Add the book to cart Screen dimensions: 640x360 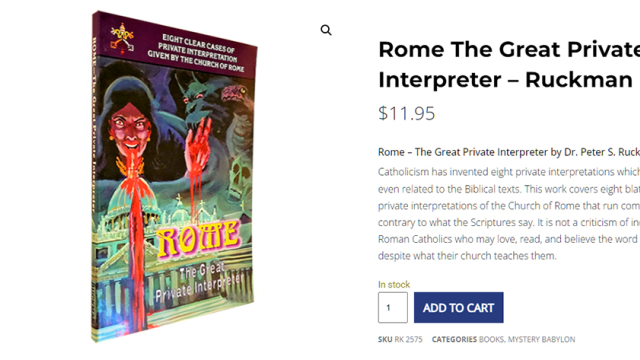(x=458, y=307)
